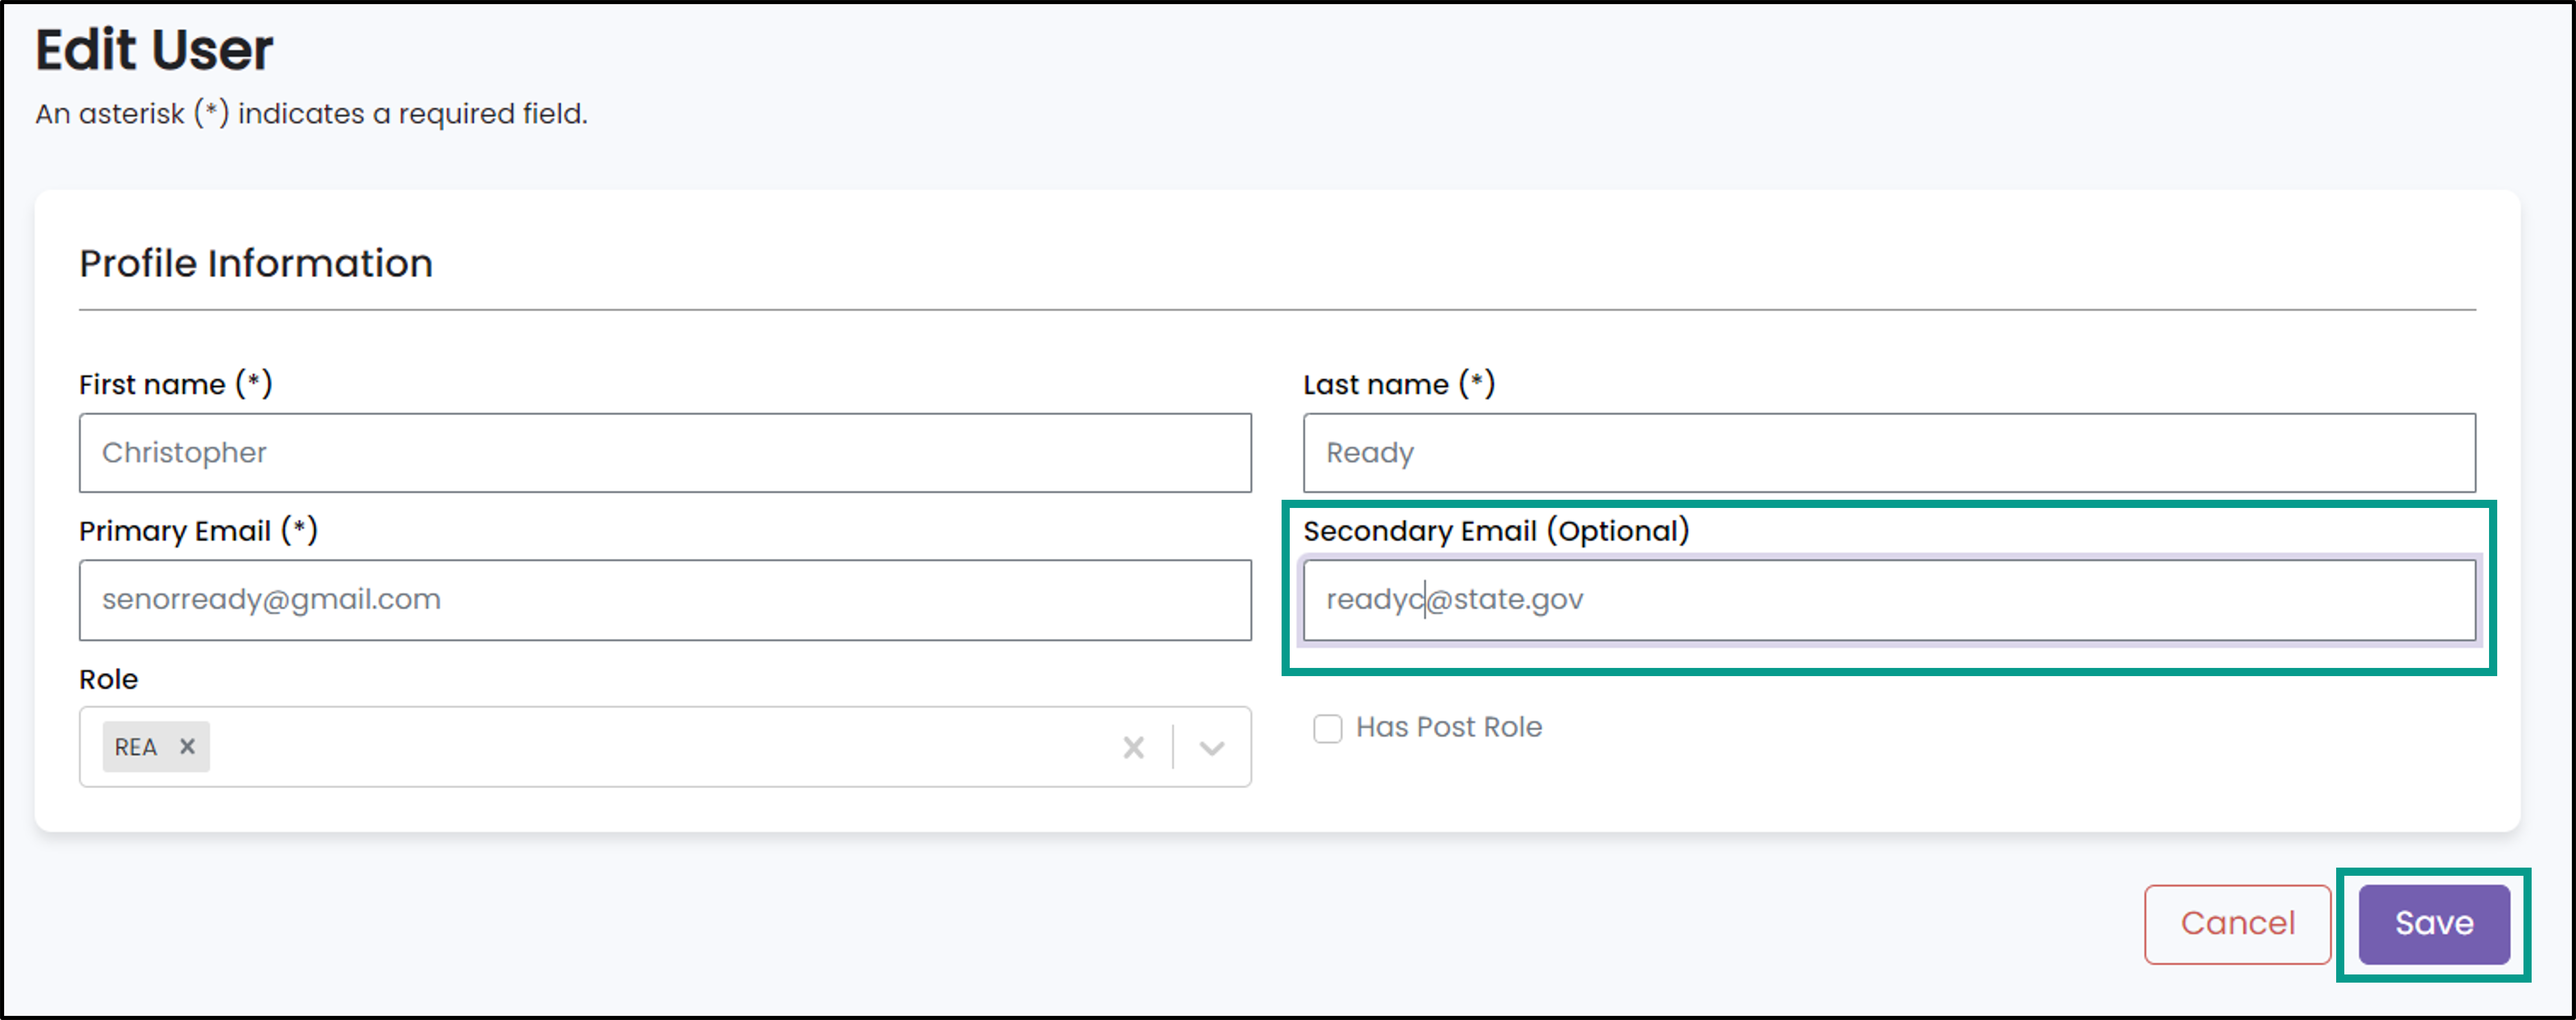
Task: Click the Secondary Email (Optional) label
Action: click(1496, 531)
